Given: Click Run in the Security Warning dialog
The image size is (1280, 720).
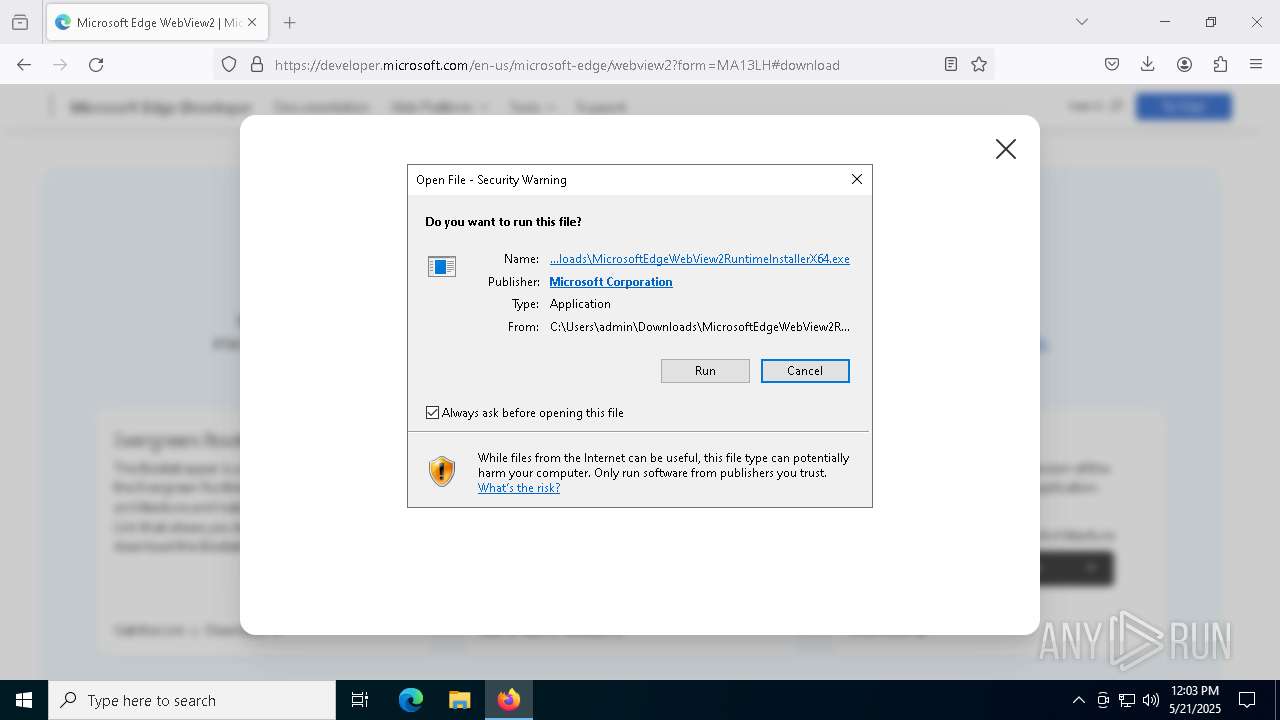Looking at the screenshot, I should click(x=705, y=371).
